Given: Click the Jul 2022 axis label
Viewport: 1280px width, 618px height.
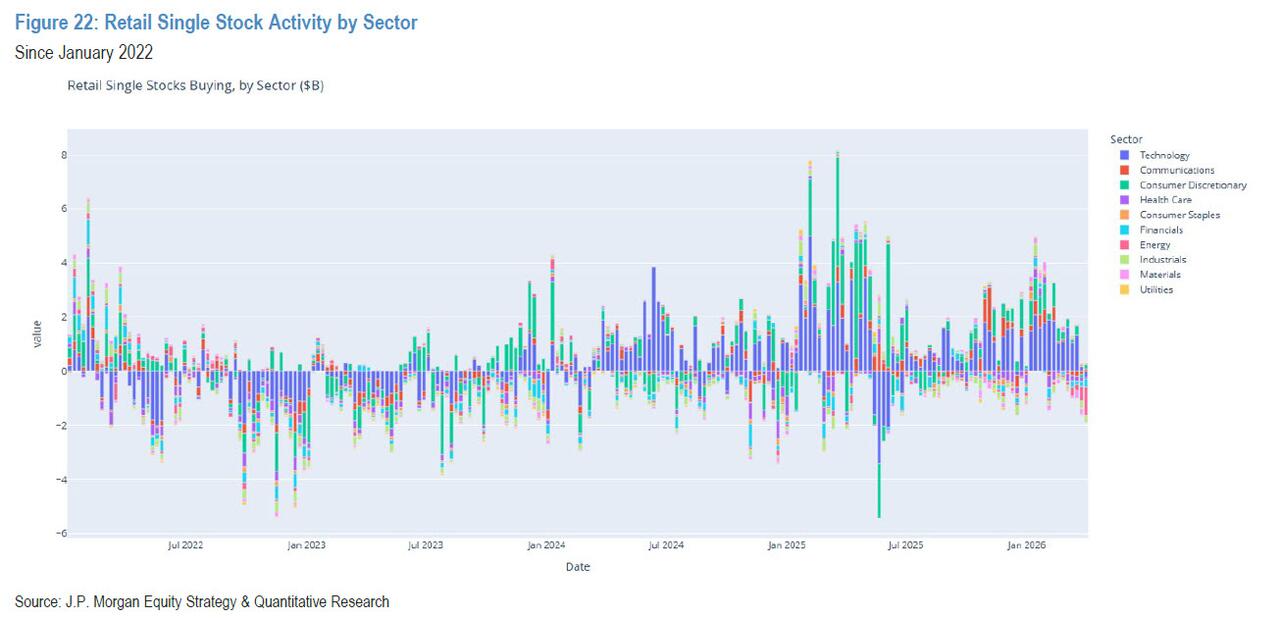Looking at the screenshot, I should pos(186,546).
